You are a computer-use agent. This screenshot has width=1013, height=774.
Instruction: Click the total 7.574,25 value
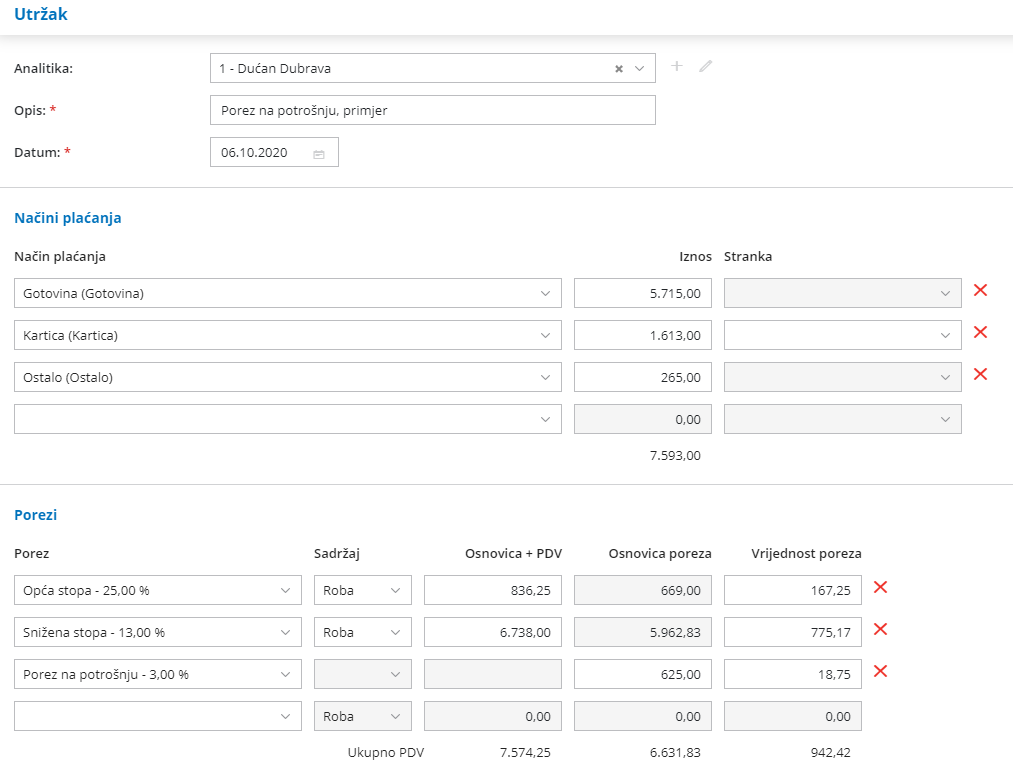[x=525, y=753]
